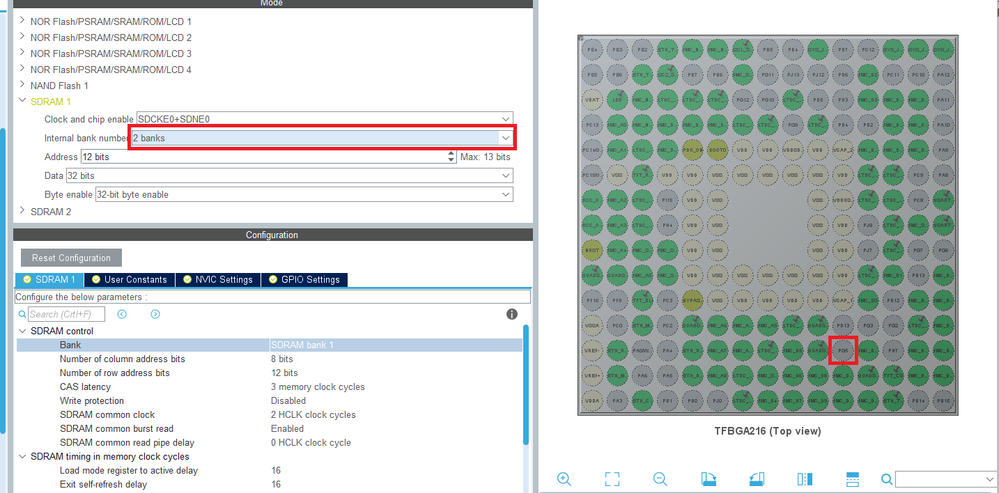Select the PA10 pin
The height and width of the screenshot is (493, 999).
(943, 124)
